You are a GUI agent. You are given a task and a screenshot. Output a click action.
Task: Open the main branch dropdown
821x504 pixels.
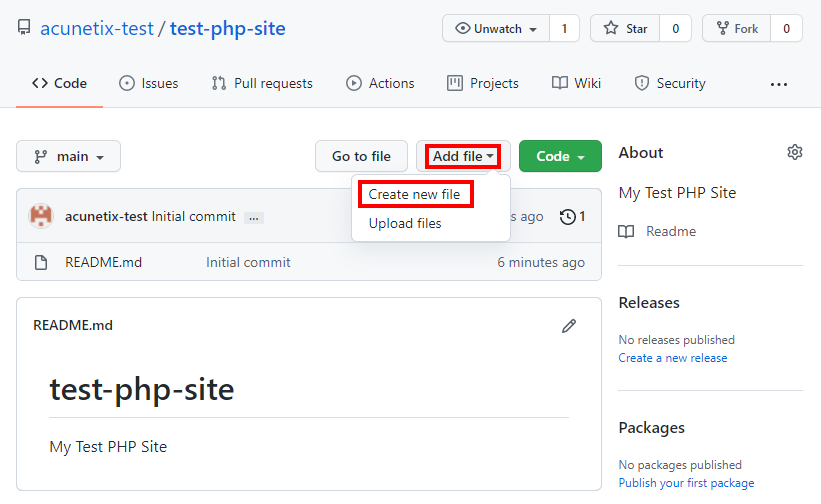point(69,156)
